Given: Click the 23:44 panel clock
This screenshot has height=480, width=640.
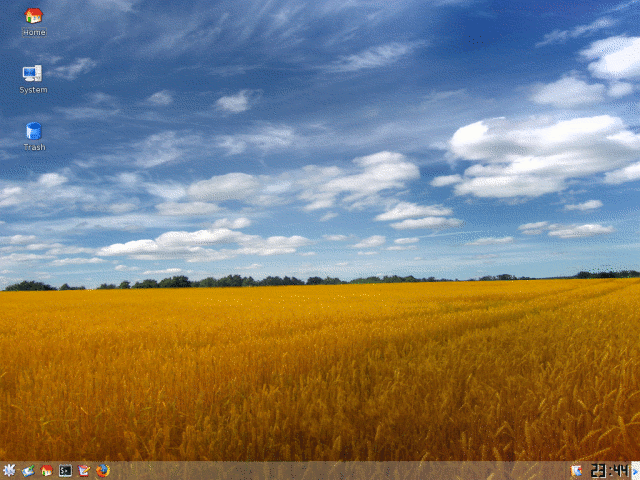Looking at the screenshot, I should 610,471.
